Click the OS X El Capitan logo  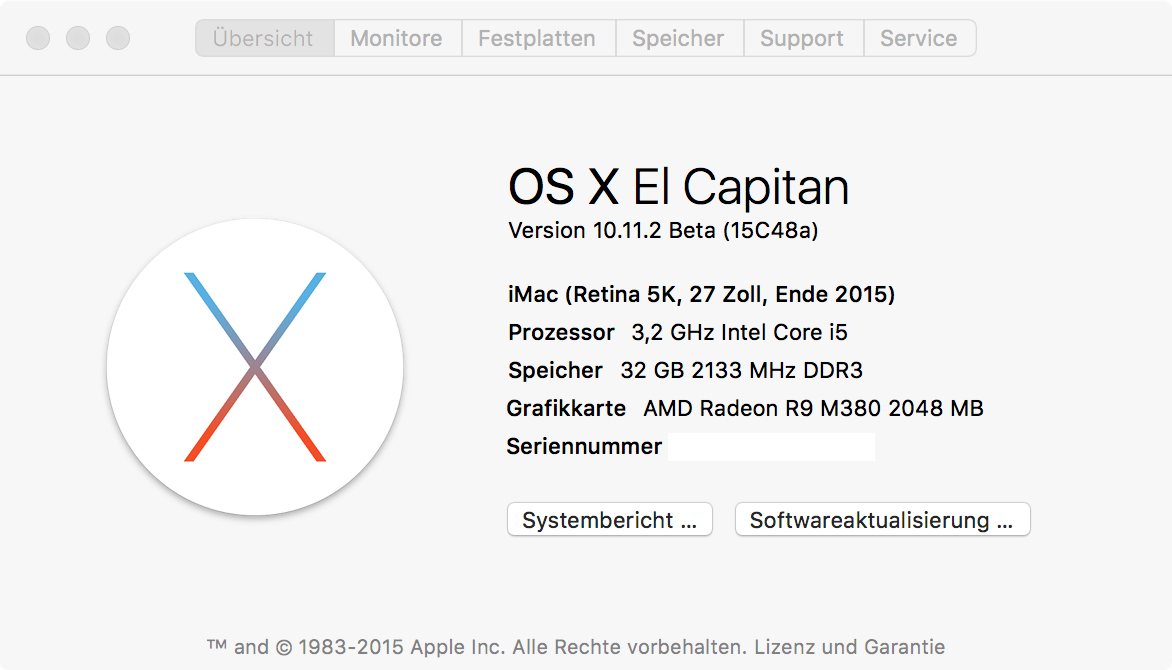pyautogui.click(x=255, y=367)
